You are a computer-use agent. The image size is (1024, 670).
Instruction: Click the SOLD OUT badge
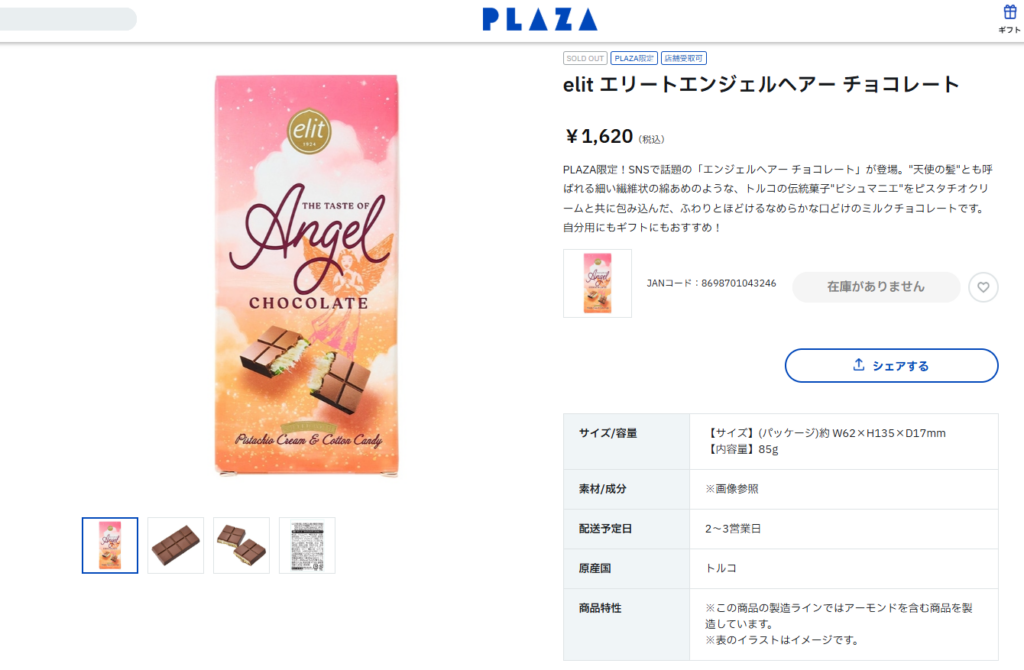pyautogui.click(x=585, y=58)
